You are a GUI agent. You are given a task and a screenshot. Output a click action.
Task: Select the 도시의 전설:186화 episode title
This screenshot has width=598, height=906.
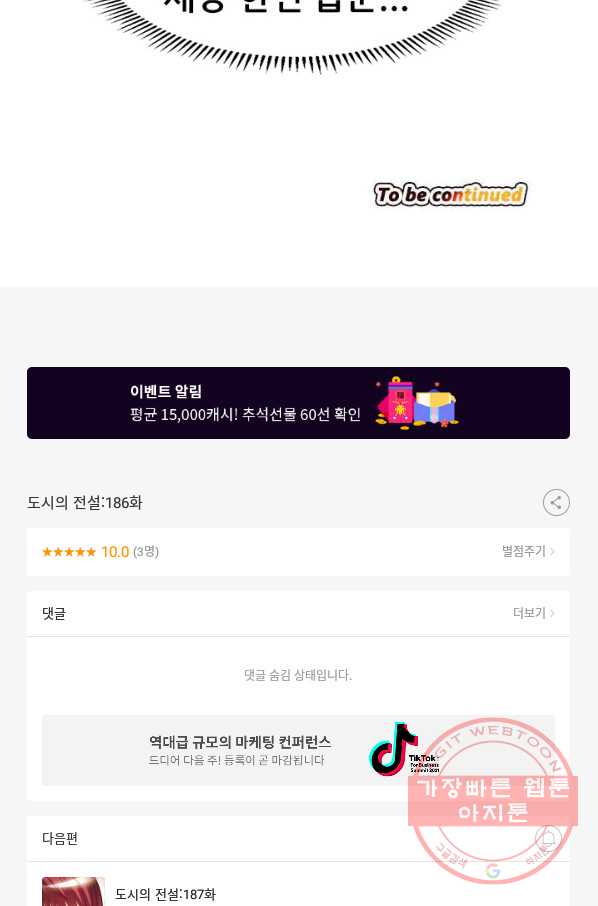[85, 503]
